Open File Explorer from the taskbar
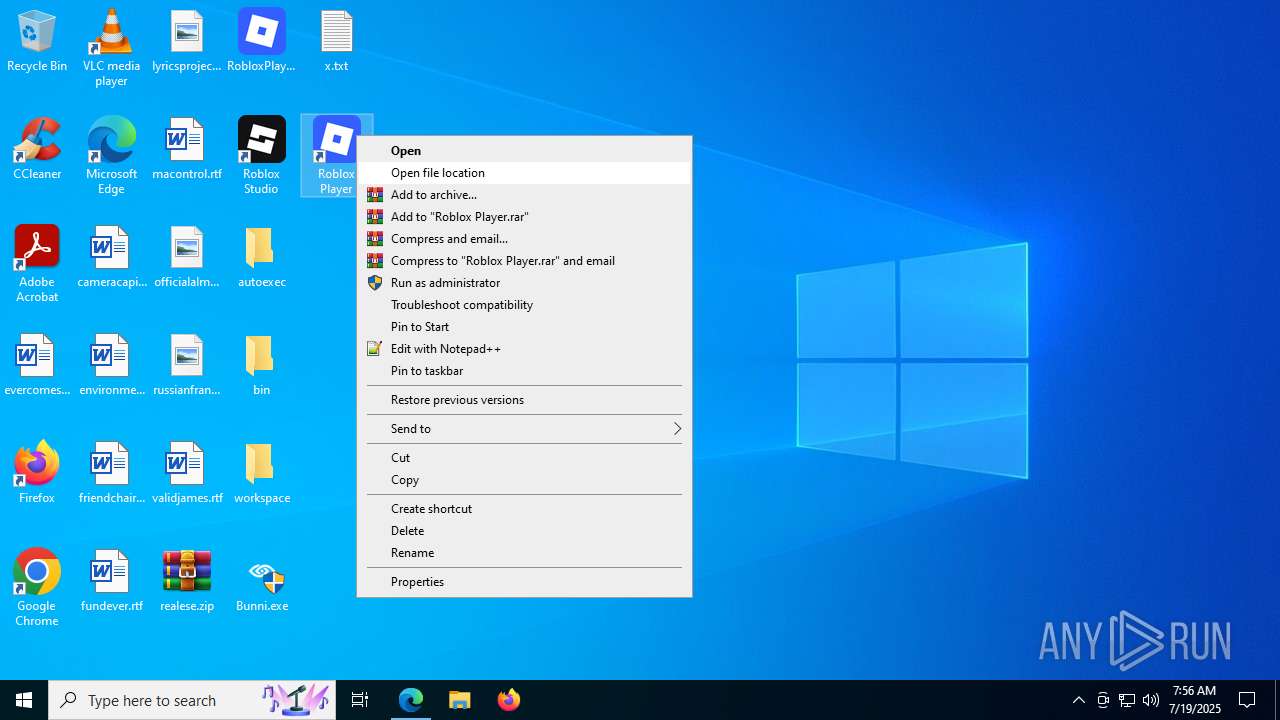 (x=460, y=700)
